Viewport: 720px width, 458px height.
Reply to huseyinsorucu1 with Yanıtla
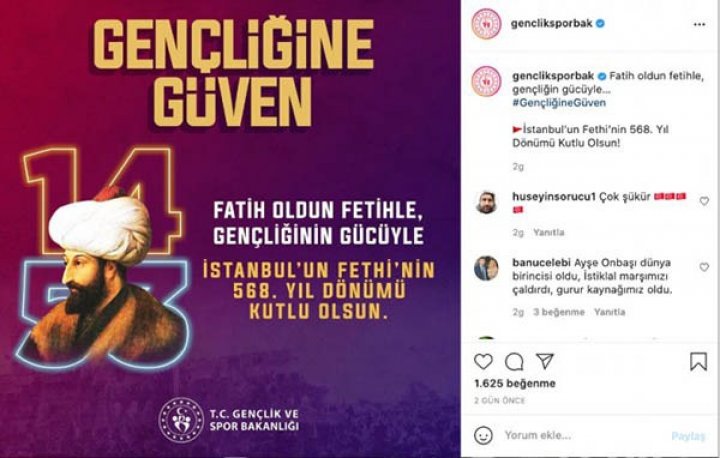(549, 232)
